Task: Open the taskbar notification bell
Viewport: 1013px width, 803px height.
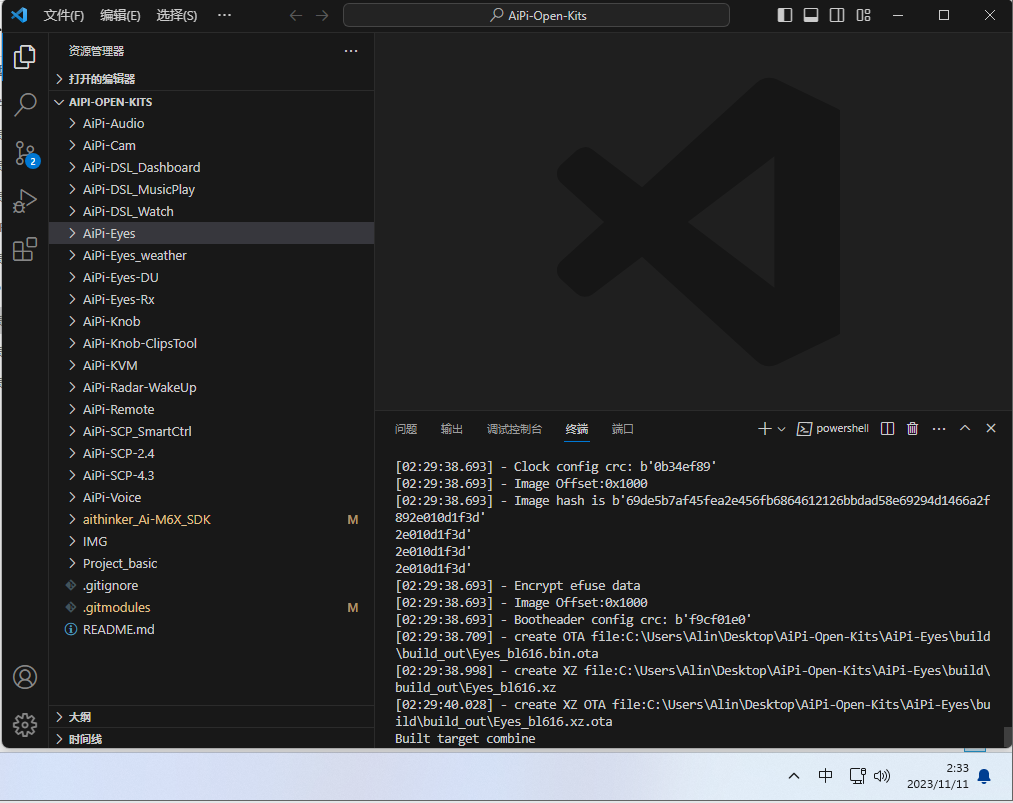Action: (x=984, y=776)
